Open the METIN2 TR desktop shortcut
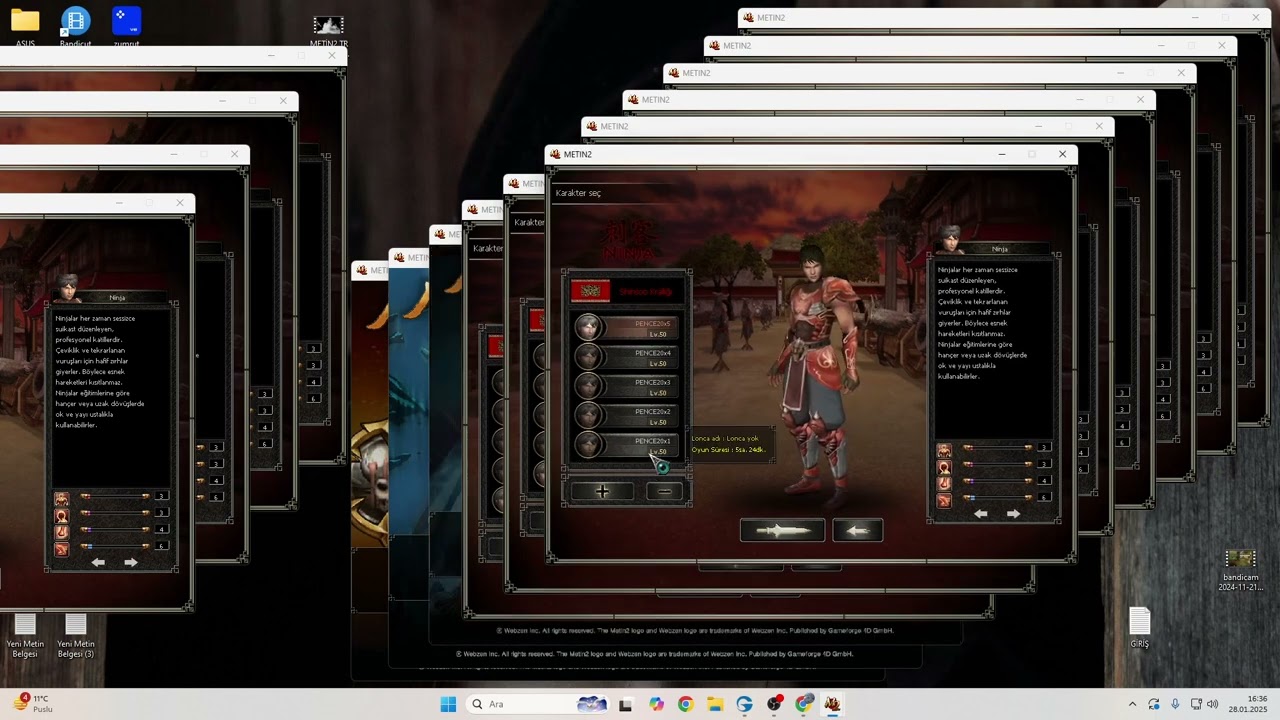Image resolution: width=1280 pixels, height=720 pixels. (328, 31)
